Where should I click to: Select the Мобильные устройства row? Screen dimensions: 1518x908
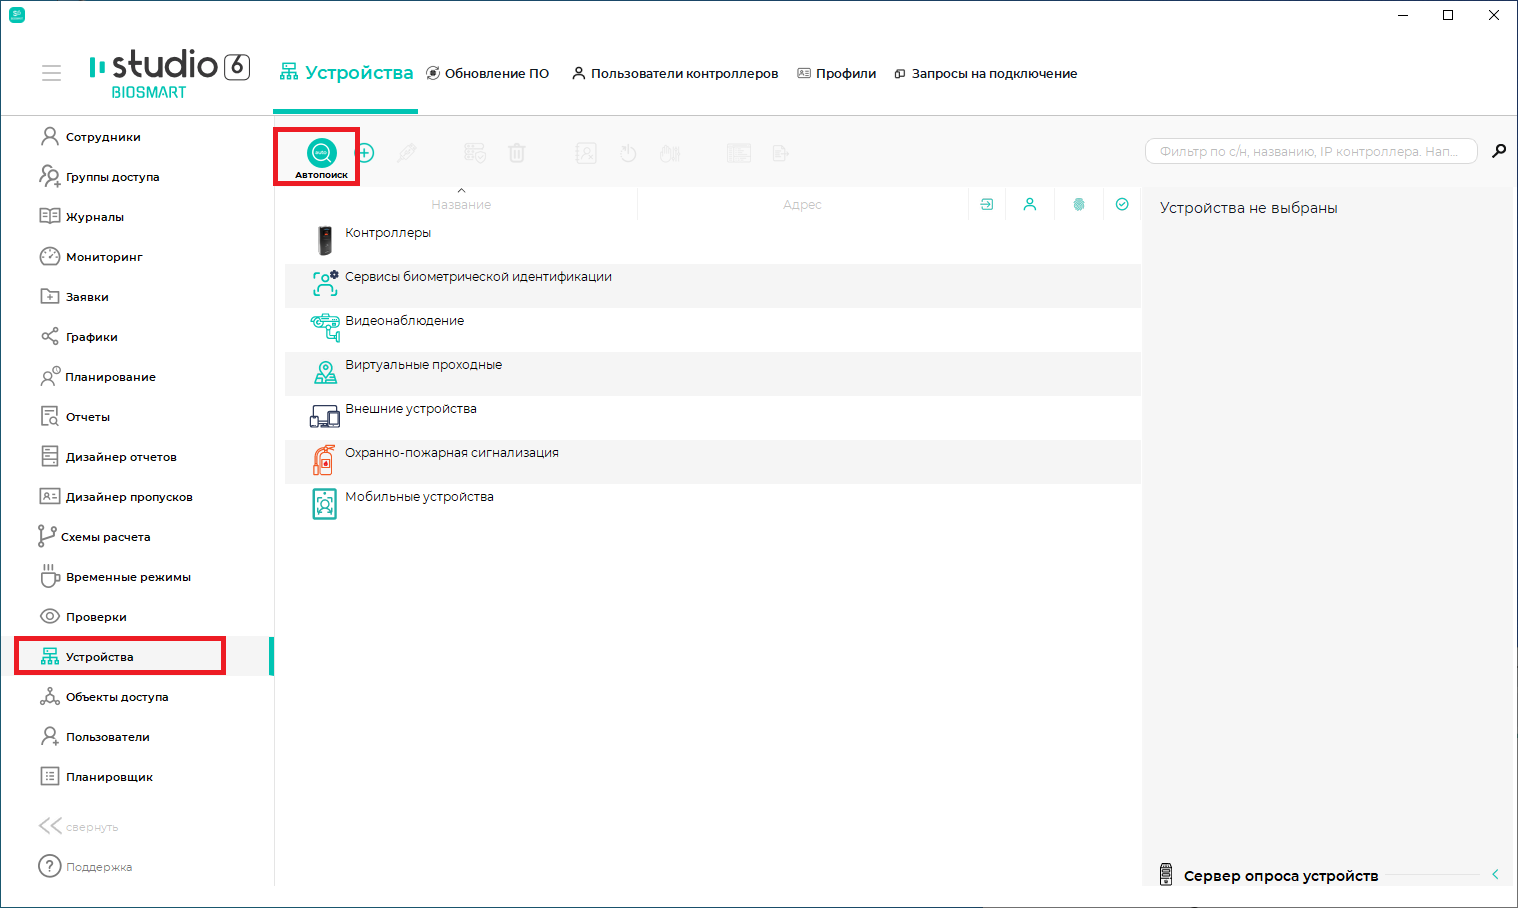712,506
